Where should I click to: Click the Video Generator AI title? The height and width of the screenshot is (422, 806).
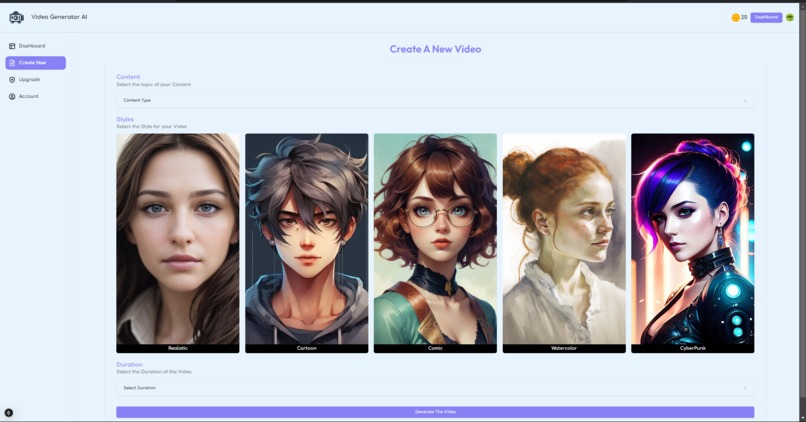pyautogui.click(x=59, y=17)
